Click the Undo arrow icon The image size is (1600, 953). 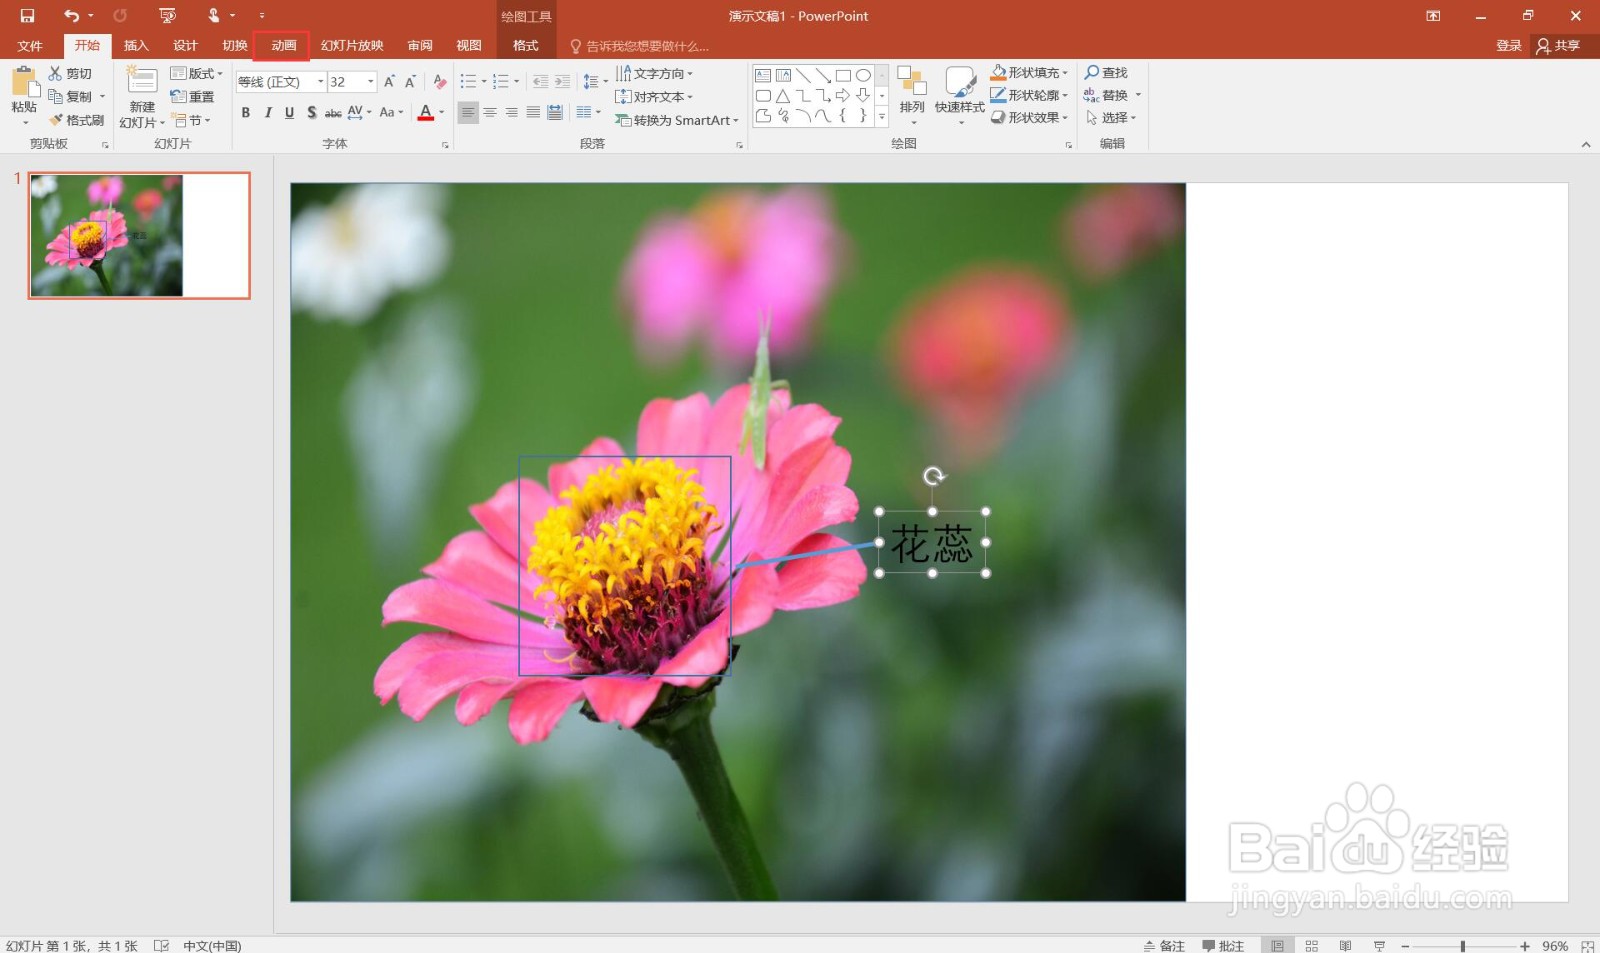(x=71, y=16)
